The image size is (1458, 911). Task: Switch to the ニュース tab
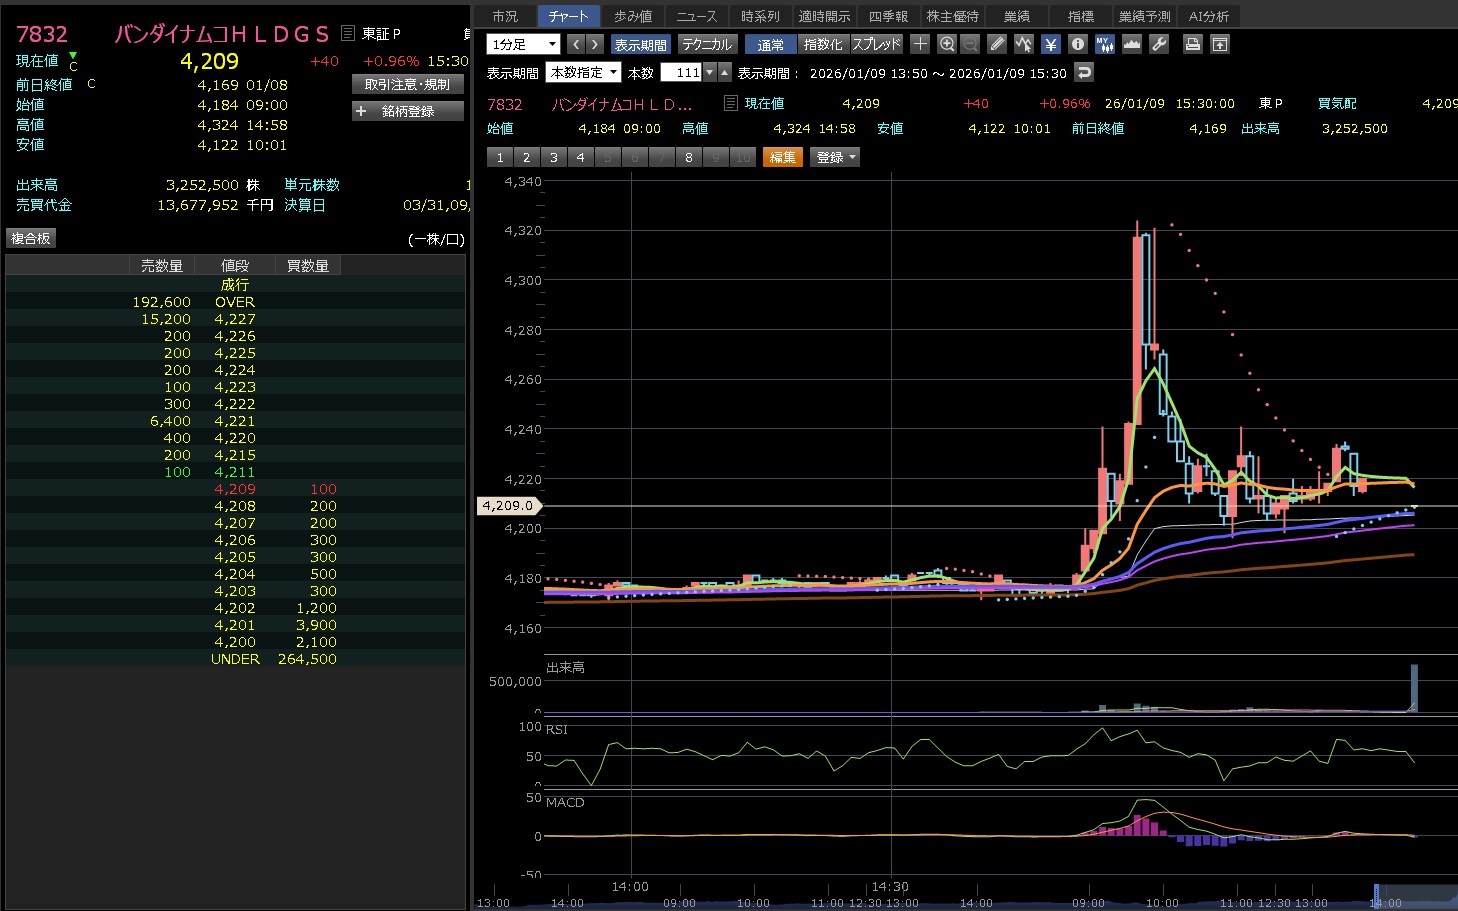696,16
